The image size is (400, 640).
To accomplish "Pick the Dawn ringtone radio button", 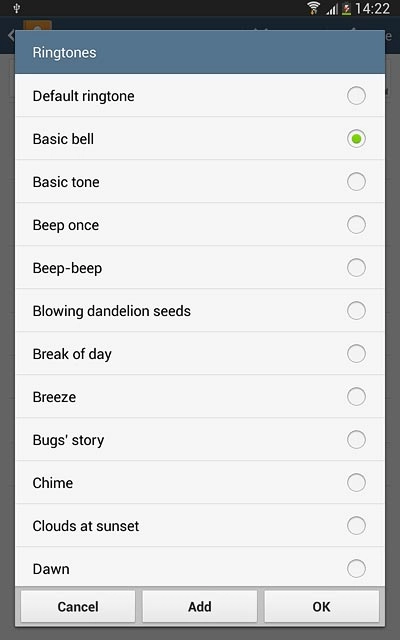I will [x=356, y=569].
